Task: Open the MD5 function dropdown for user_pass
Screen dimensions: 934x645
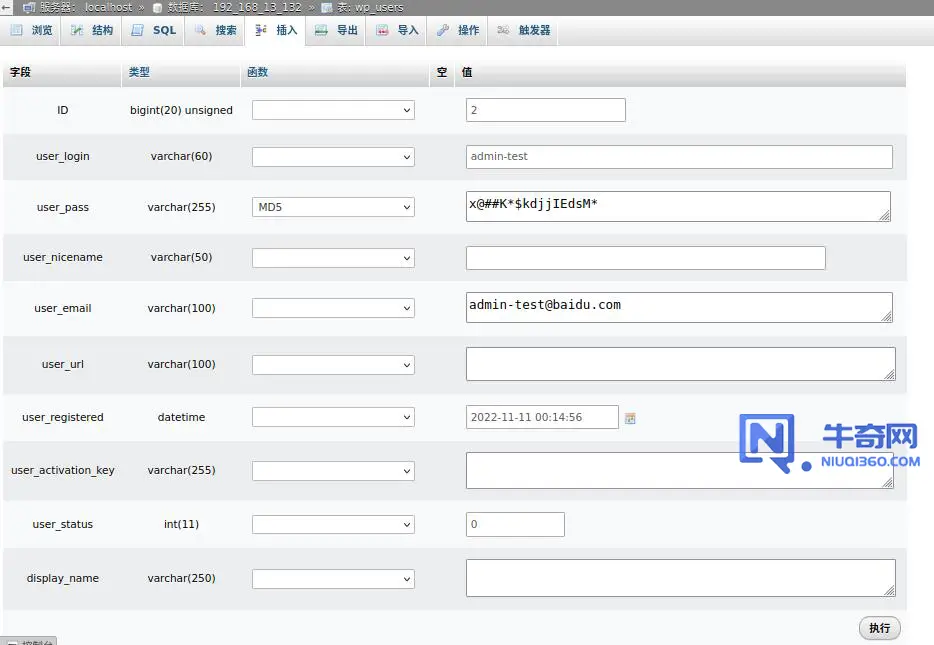Action: point(333,207)
